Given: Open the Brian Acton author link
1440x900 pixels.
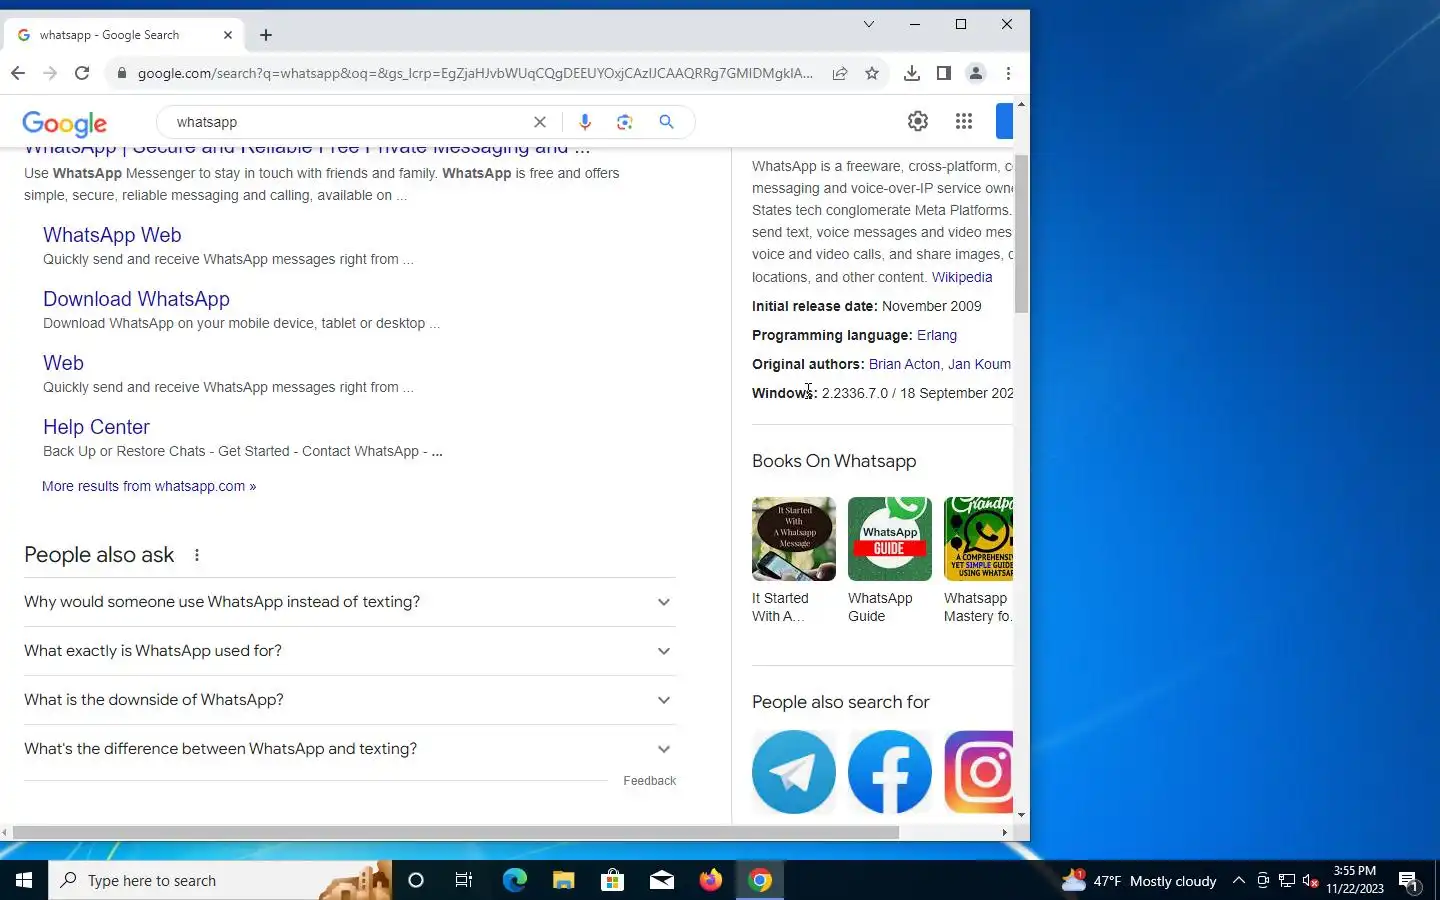Looking at the screenshot, I should click(904, 364).
